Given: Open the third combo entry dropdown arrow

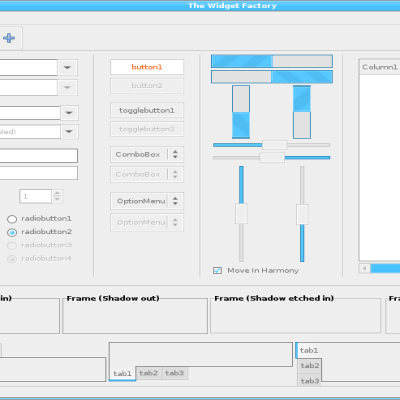Looking at the screenshot, I should (x=69, y=113).
